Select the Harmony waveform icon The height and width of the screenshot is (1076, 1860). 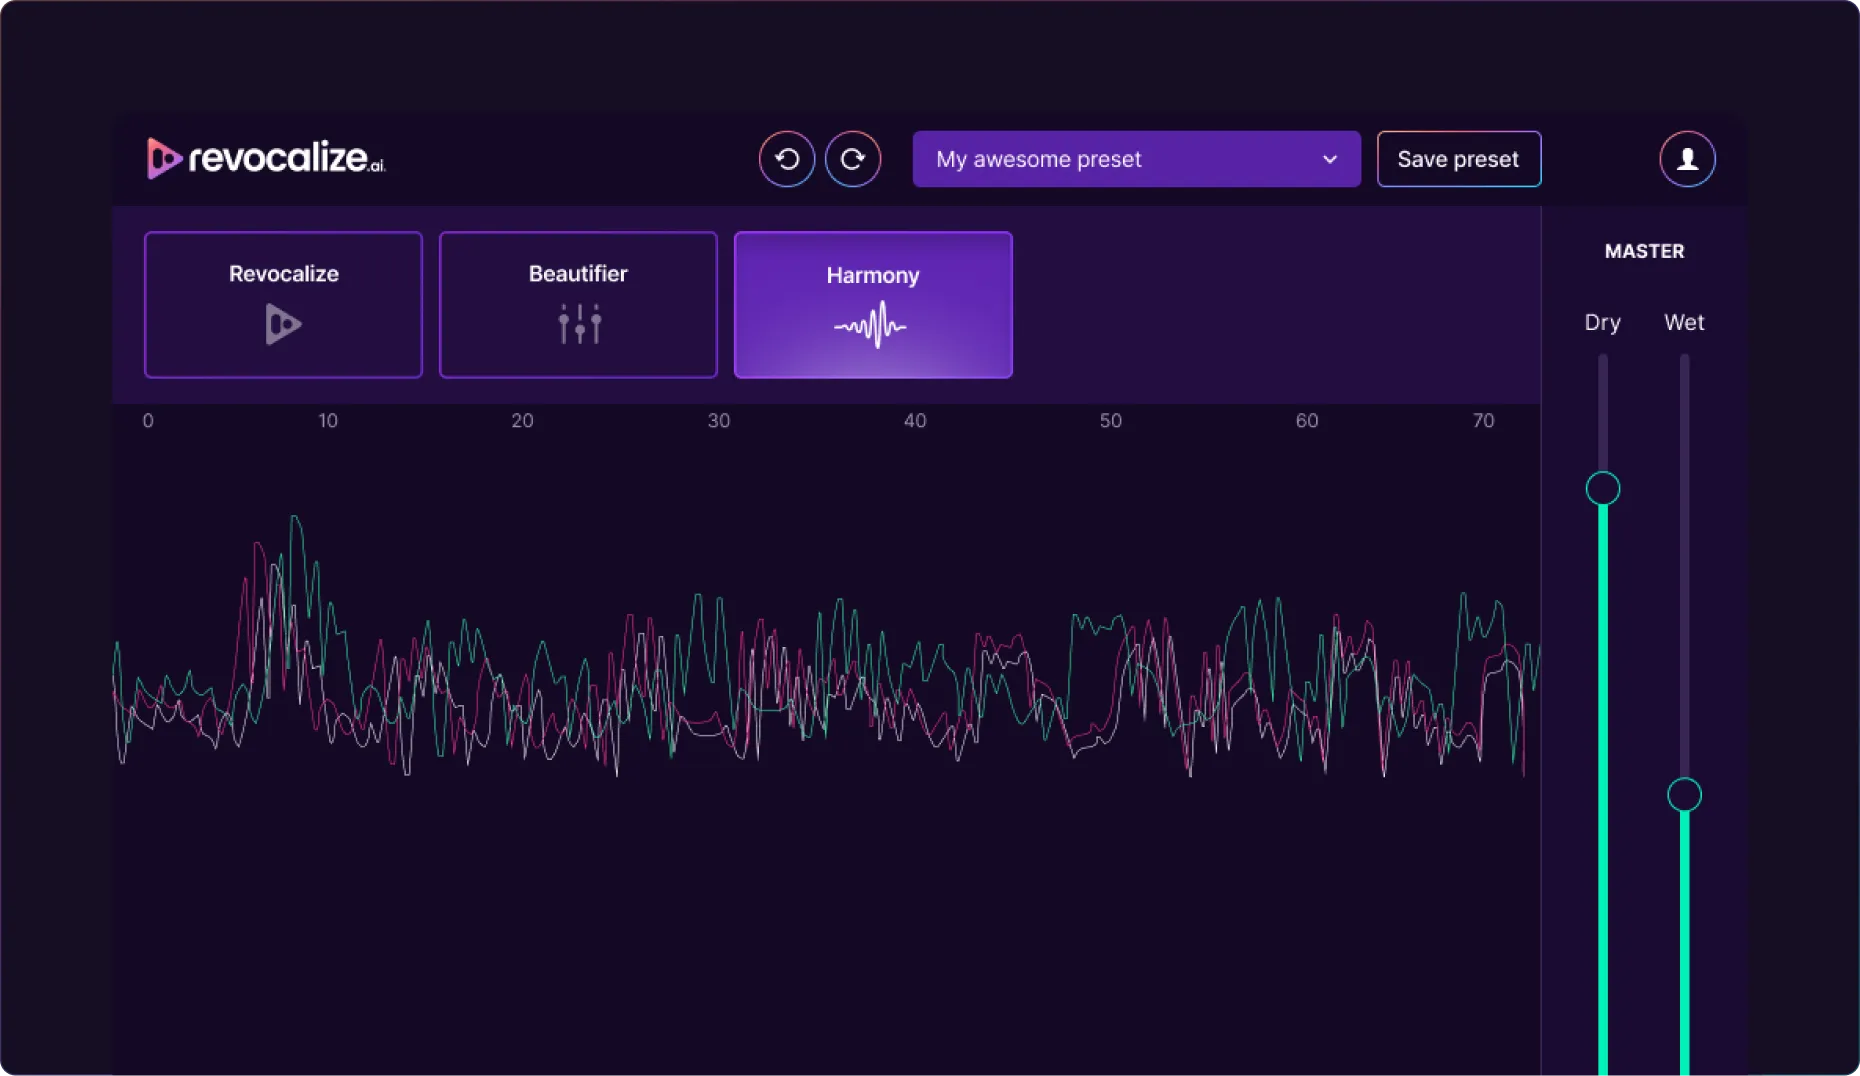[872, 323]
